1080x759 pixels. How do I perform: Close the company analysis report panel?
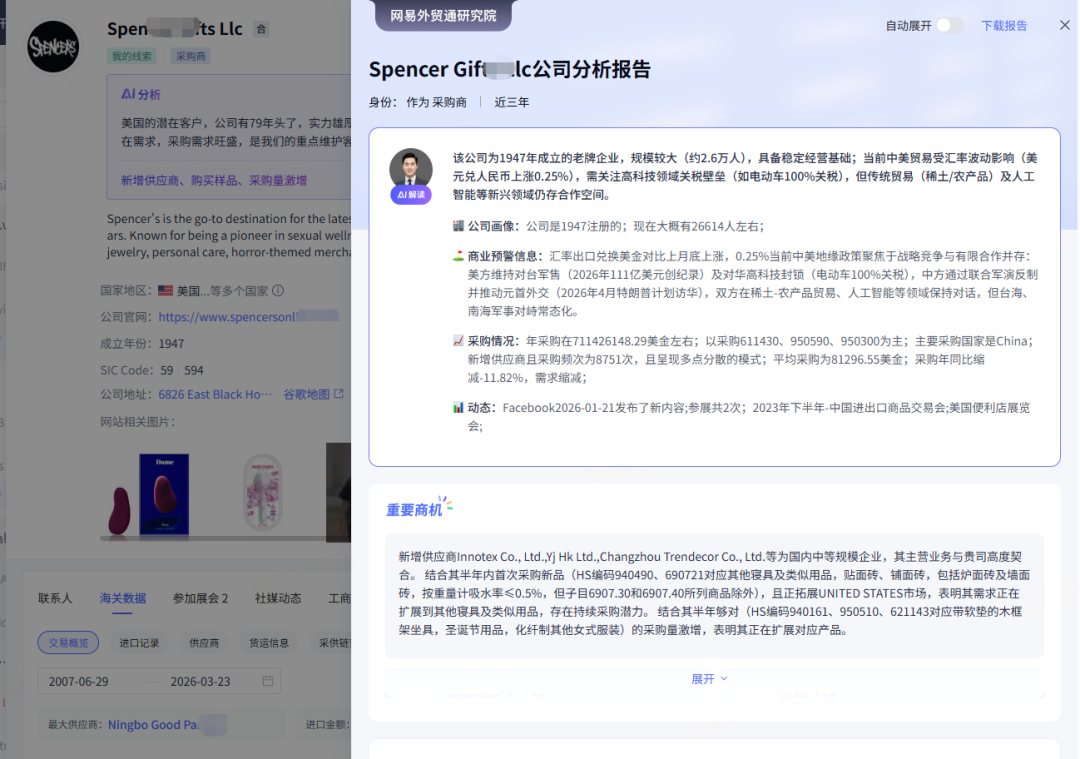(1064, 25)
